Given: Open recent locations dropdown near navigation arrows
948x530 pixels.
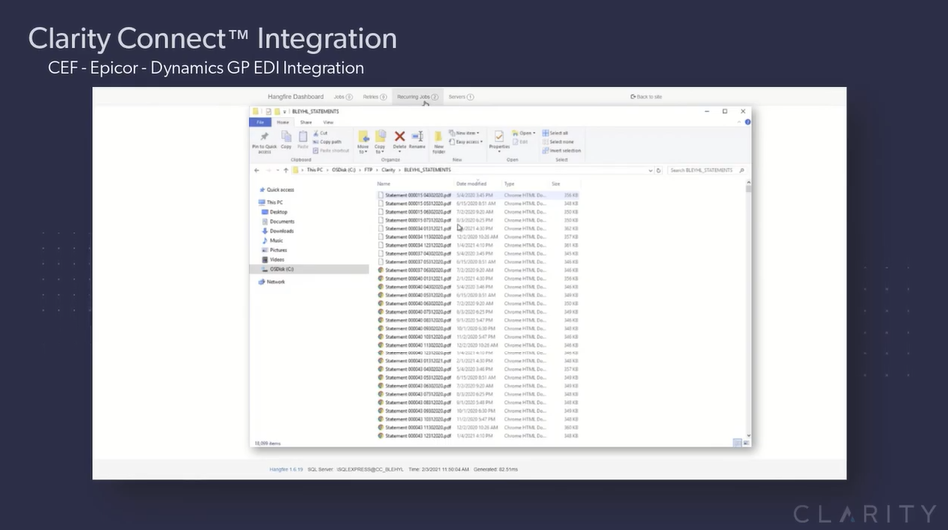Looking at the screenshot, I should pyautogui.click(x=278, y=170).
